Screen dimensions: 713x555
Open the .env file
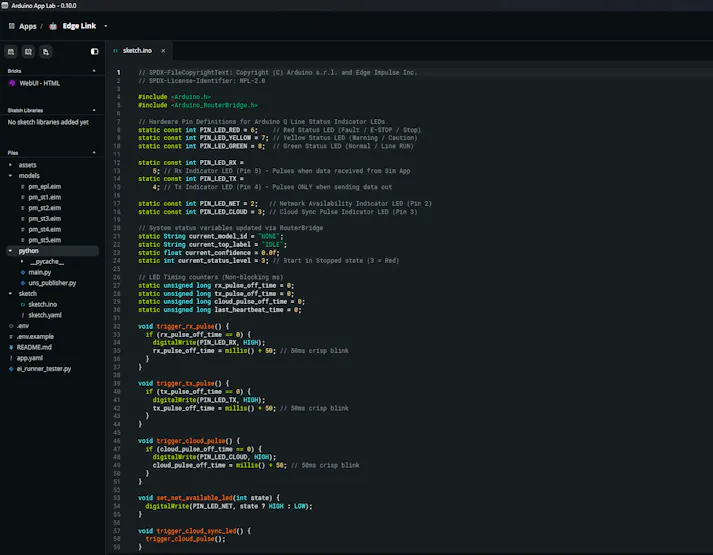[23, 326]
